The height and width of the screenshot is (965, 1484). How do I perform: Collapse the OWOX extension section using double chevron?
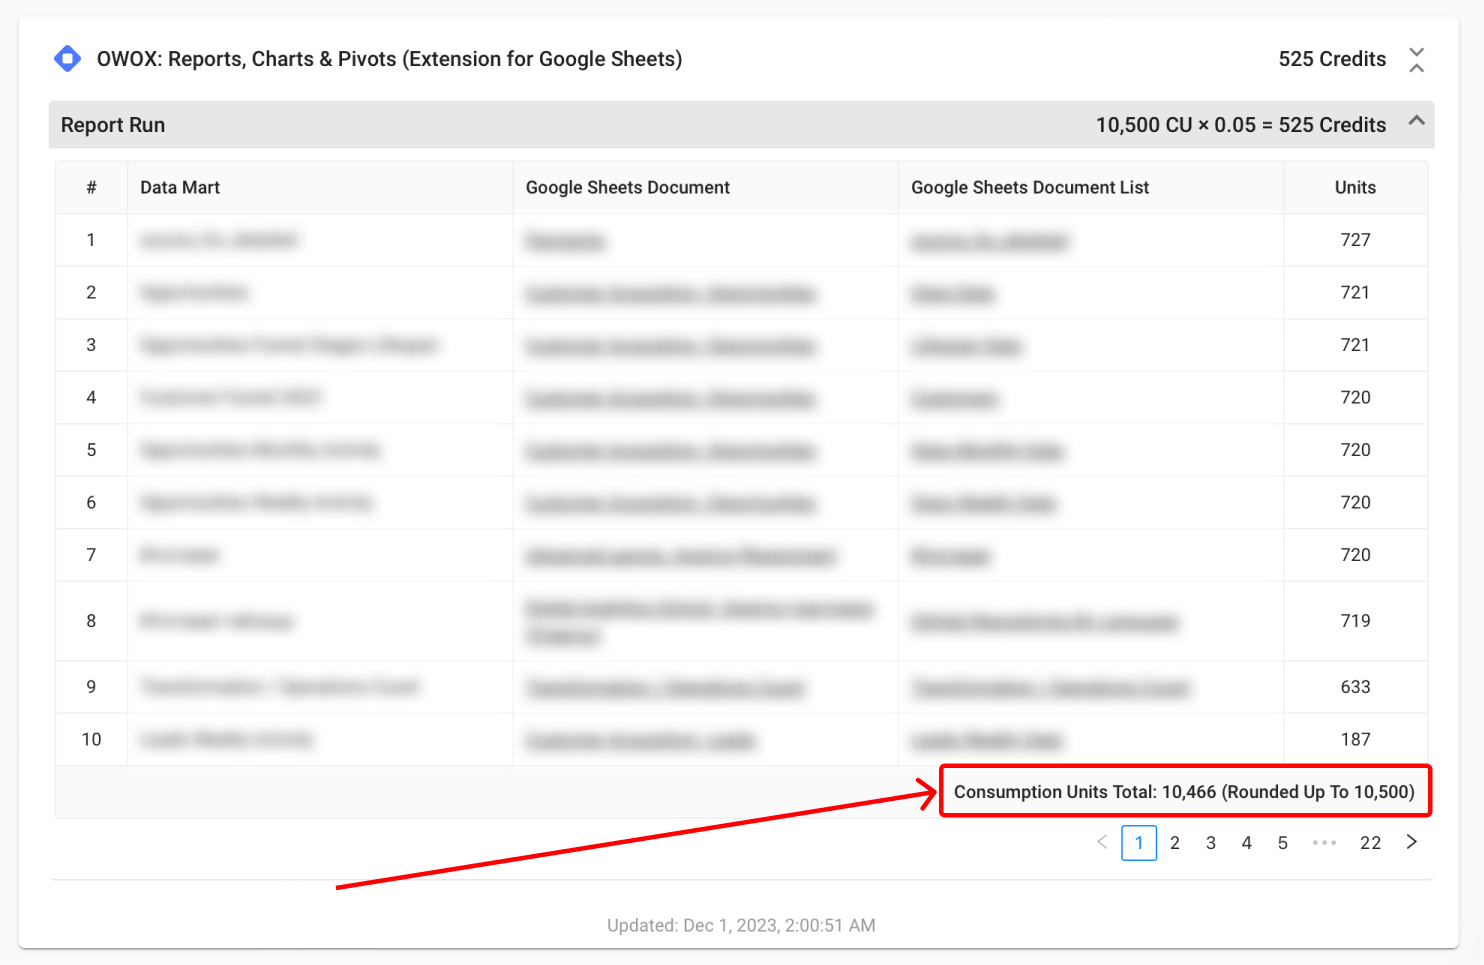[x=1416, y=60]
